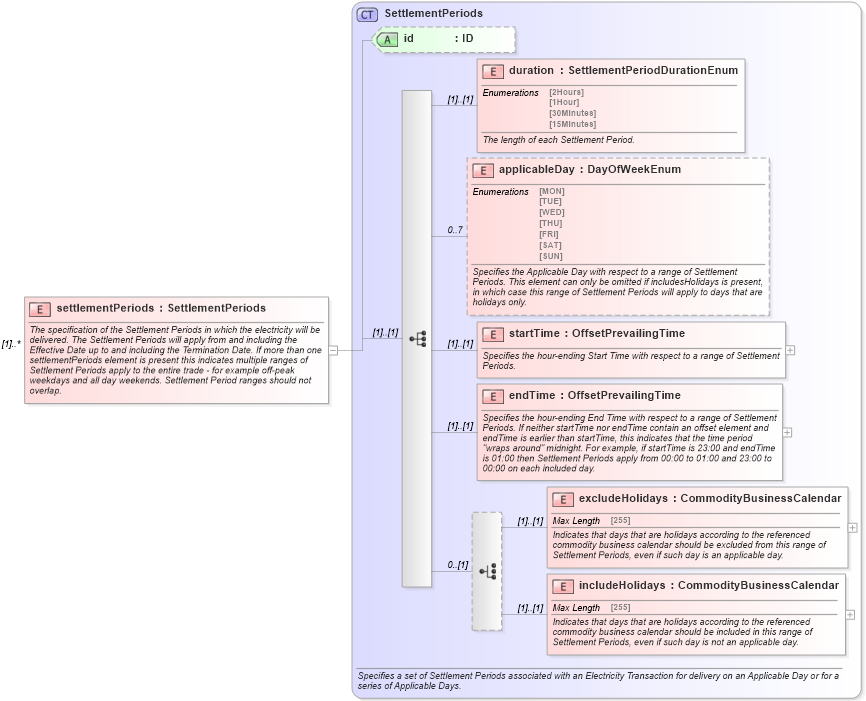The image size is (866, 701).
Task: Select the includeHolidays : CommodityBusinessCalendar label
Action: pyautogui.click(x=709, y=586)
